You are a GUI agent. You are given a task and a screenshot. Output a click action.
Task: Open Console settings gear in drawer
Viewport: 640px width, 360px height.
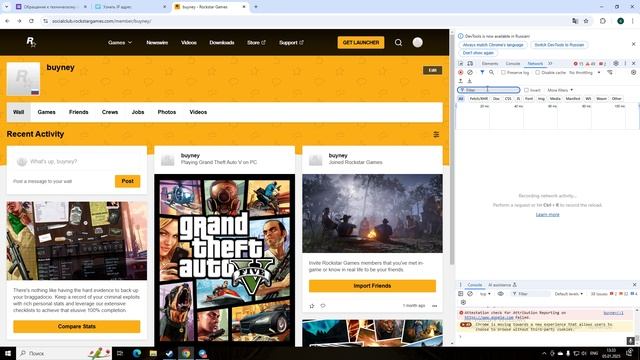coord(463,302)
